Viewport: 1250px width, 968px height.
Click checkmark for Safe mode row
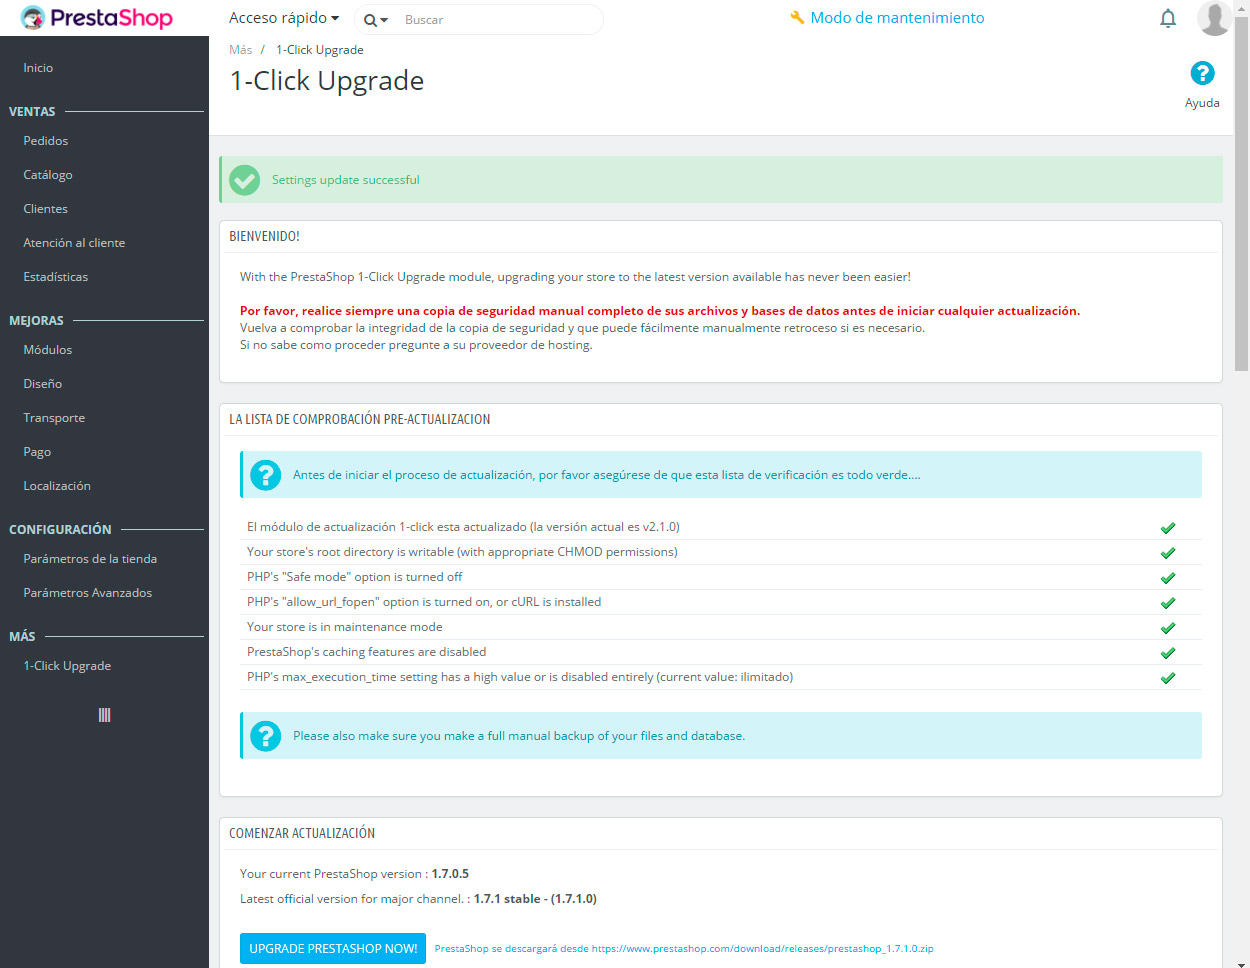pyautogui.click(x=1167, y=578)
